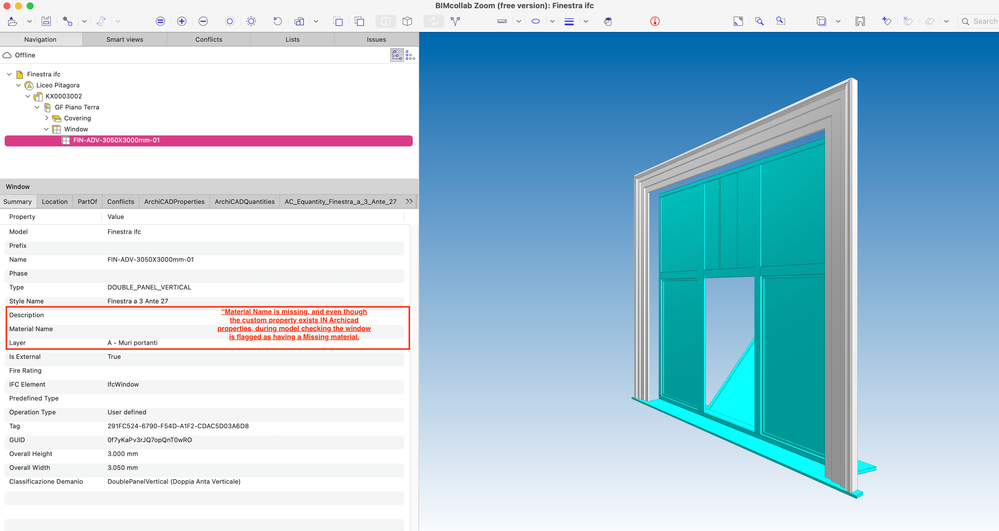This screenshot has width=999, height=531.
Task: Click the add tag with plus icon
Action: pos(886,21)
